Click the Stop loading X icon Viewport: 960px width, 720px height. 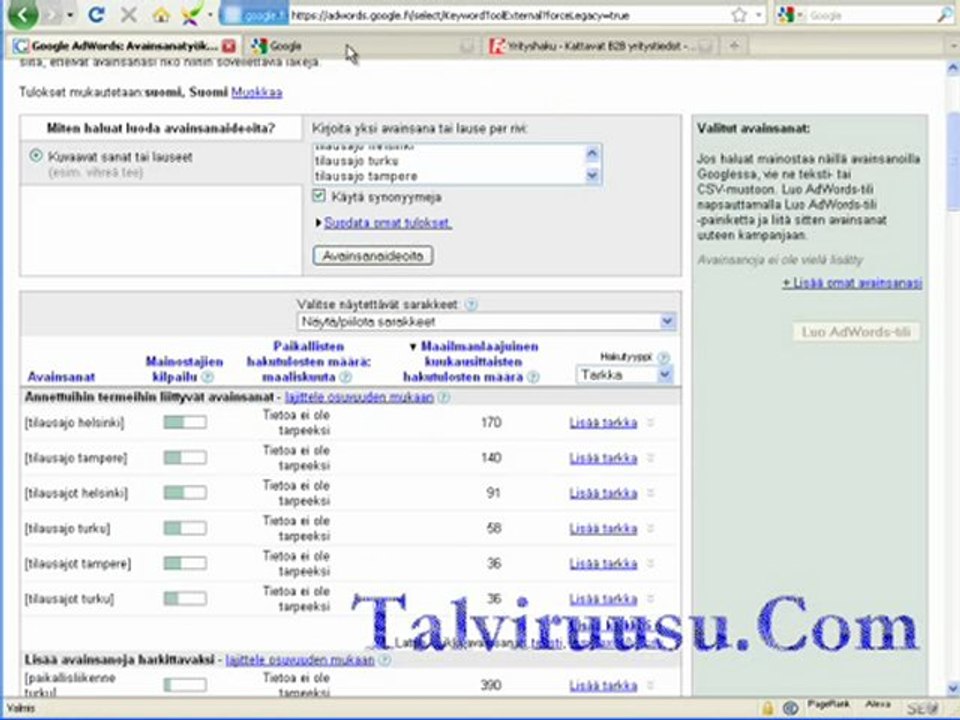[x=129, y=14]
